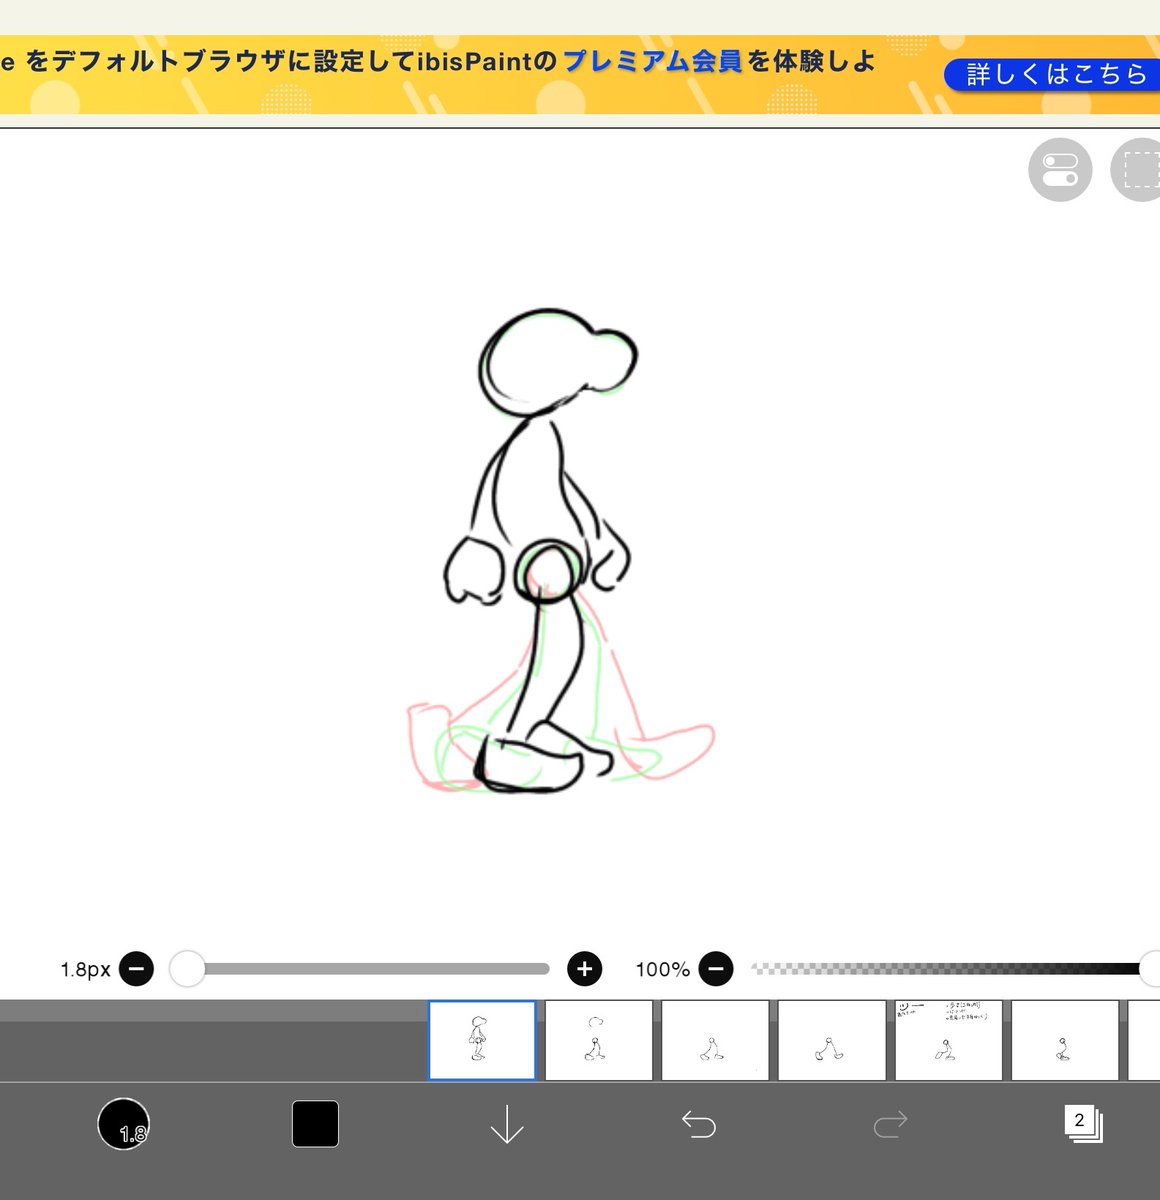Select the second animation frame thumbnail
The image size is (1160, 1200).
click(x=598, y=1040)
